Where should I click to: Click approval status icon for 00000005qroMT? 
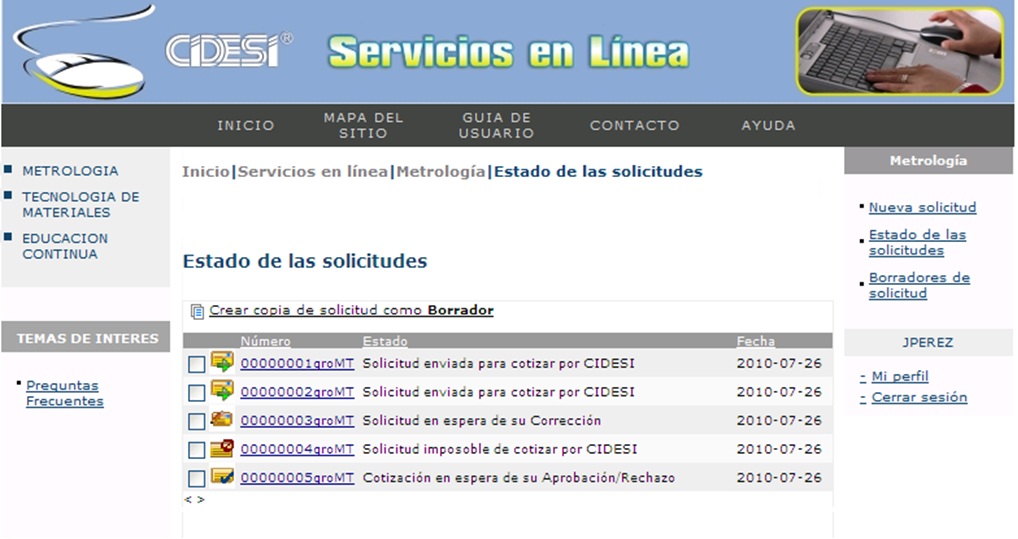(222, 477)
